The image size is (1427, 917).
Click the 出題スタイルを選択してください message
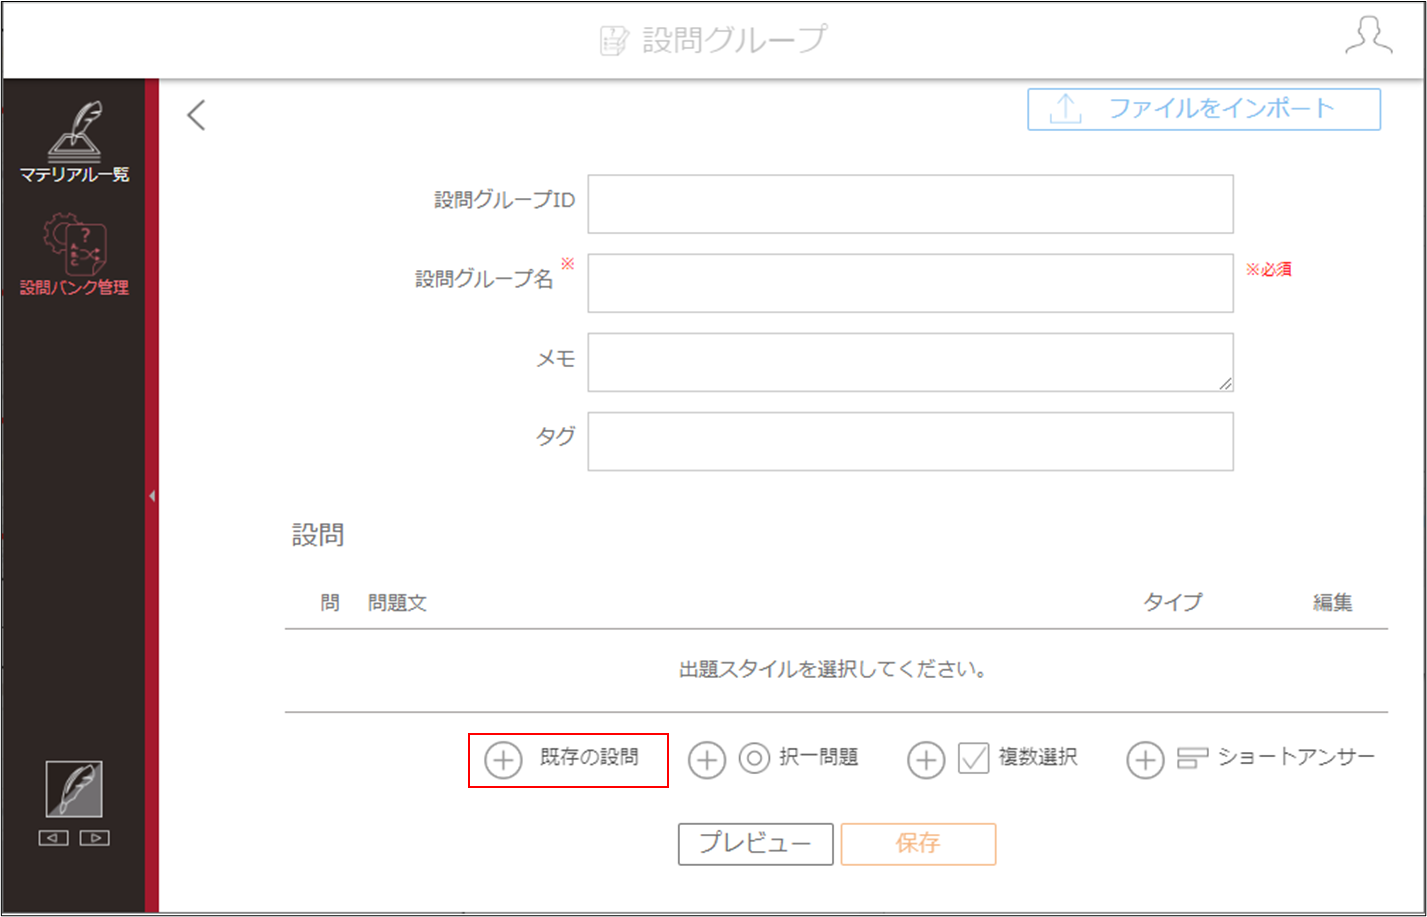point(833,669)
